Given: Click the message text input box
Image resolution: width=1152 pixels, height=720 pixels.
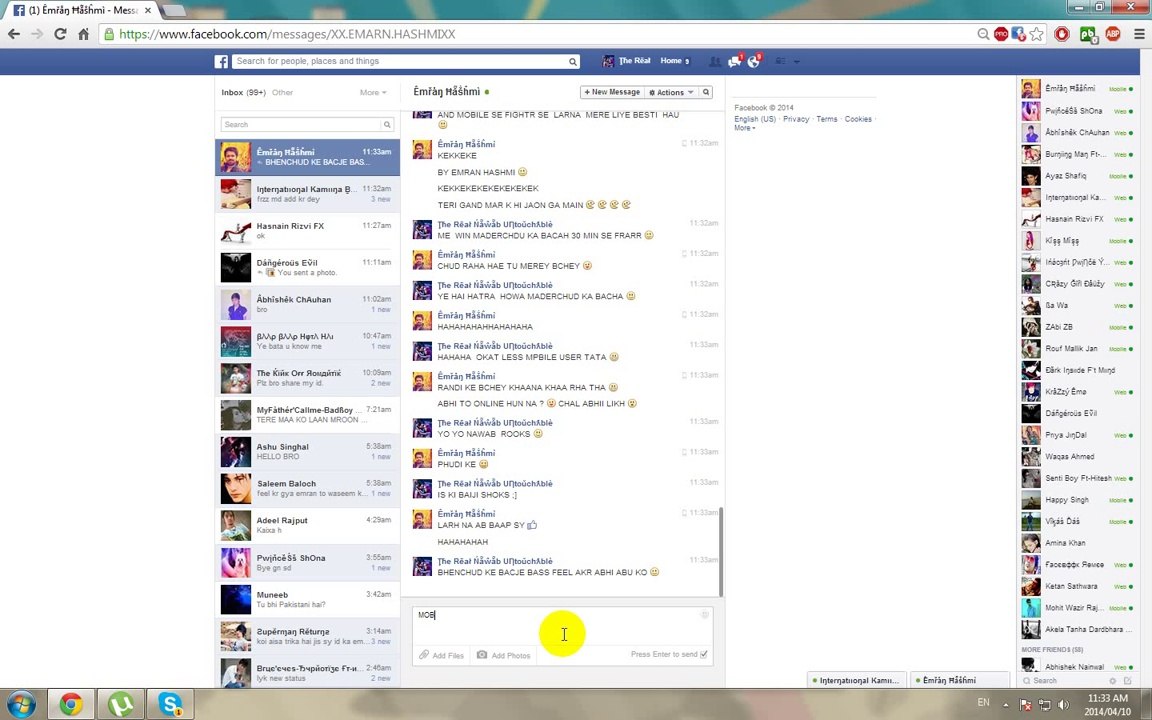Looking at the screenshot, I should click(x=562, y=625).
